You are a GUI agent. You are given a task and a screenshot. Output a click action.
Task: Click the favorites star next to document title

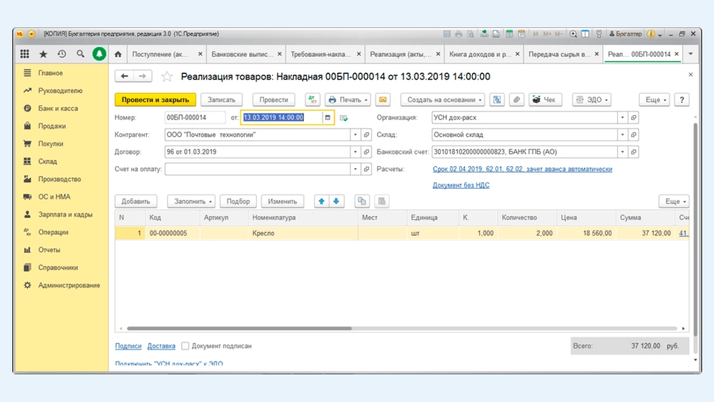click(167, 76)
